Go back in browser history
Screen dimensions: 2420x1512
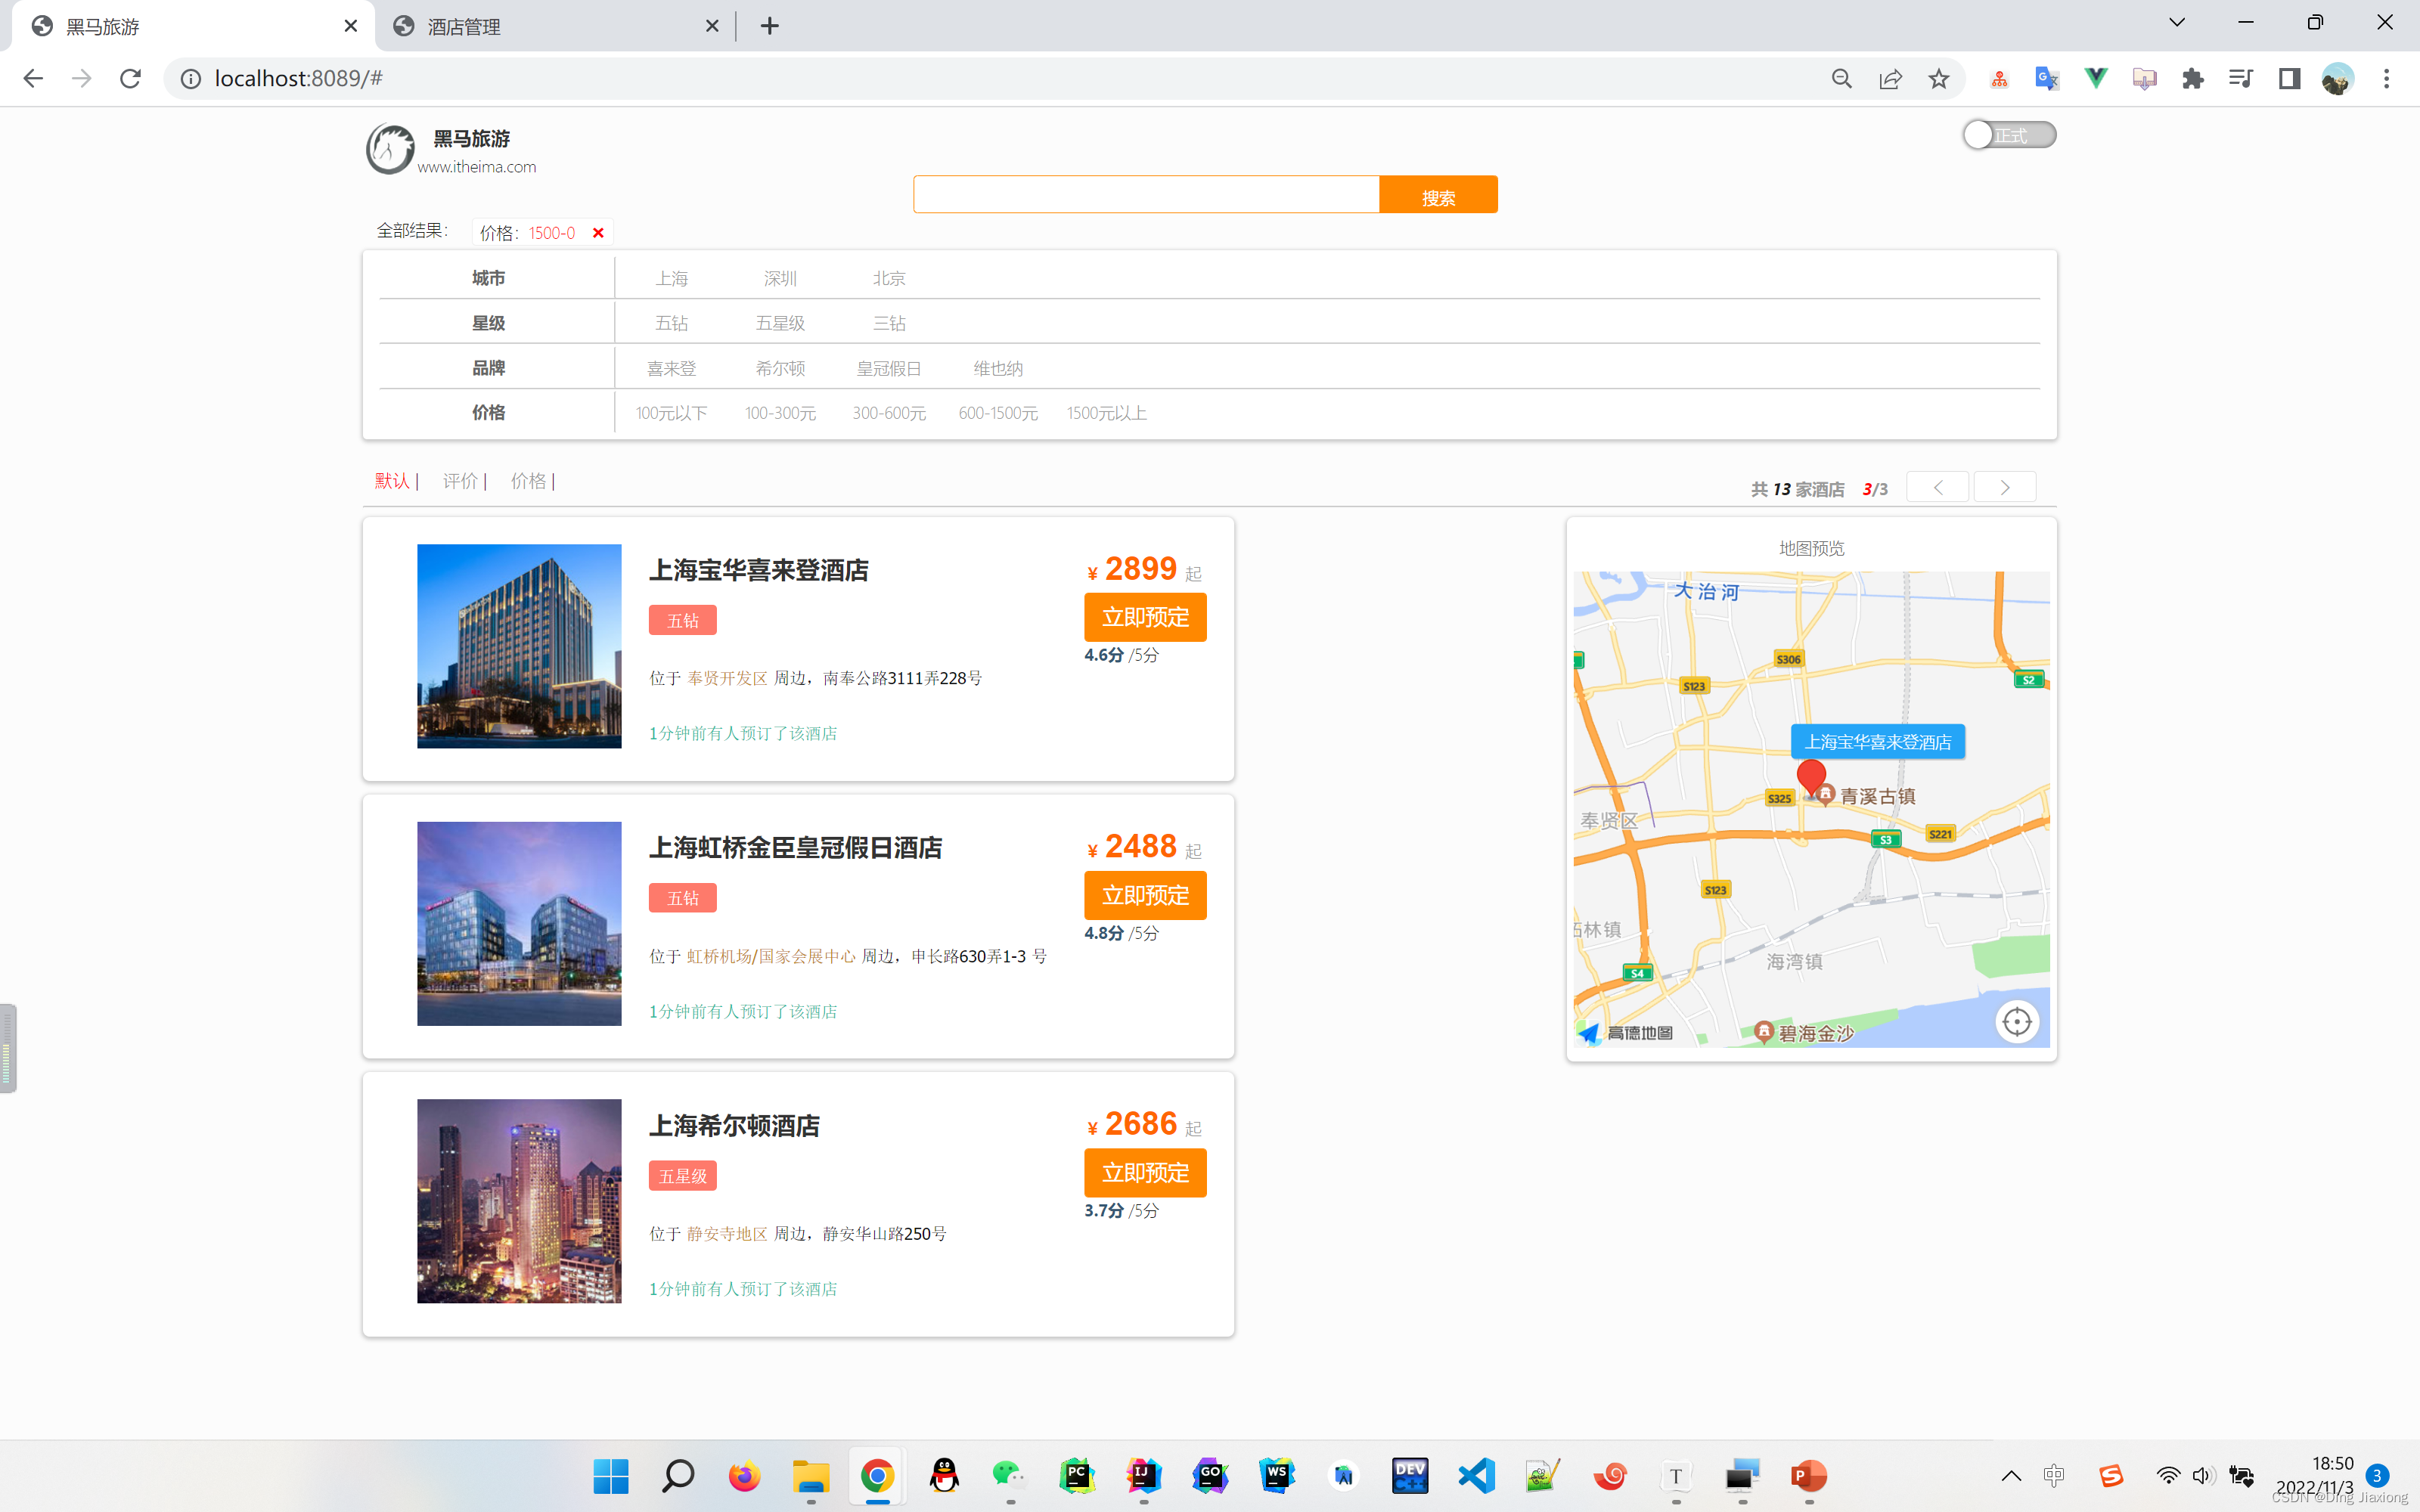[33, 78]
